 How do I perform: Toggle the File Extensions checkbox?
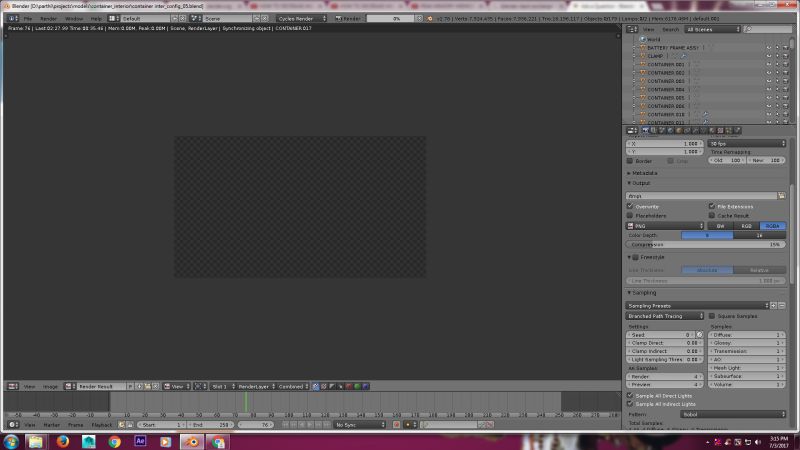click(x=712, y=206)
